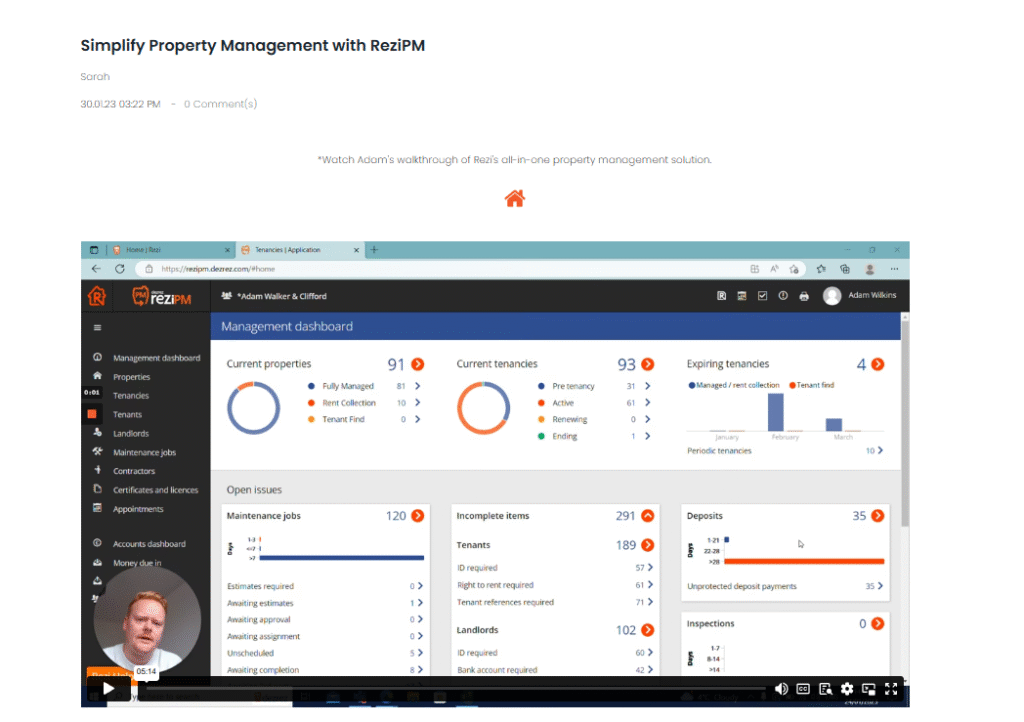Open Management dashboard in the sidebar
1024x722 pixels.
click(156, 358)
